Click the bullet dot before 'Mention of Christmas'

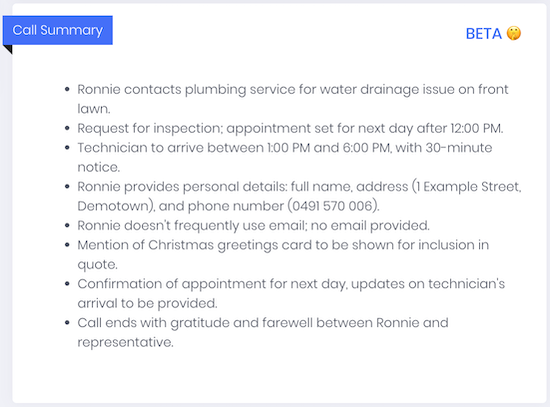point(67,245)
